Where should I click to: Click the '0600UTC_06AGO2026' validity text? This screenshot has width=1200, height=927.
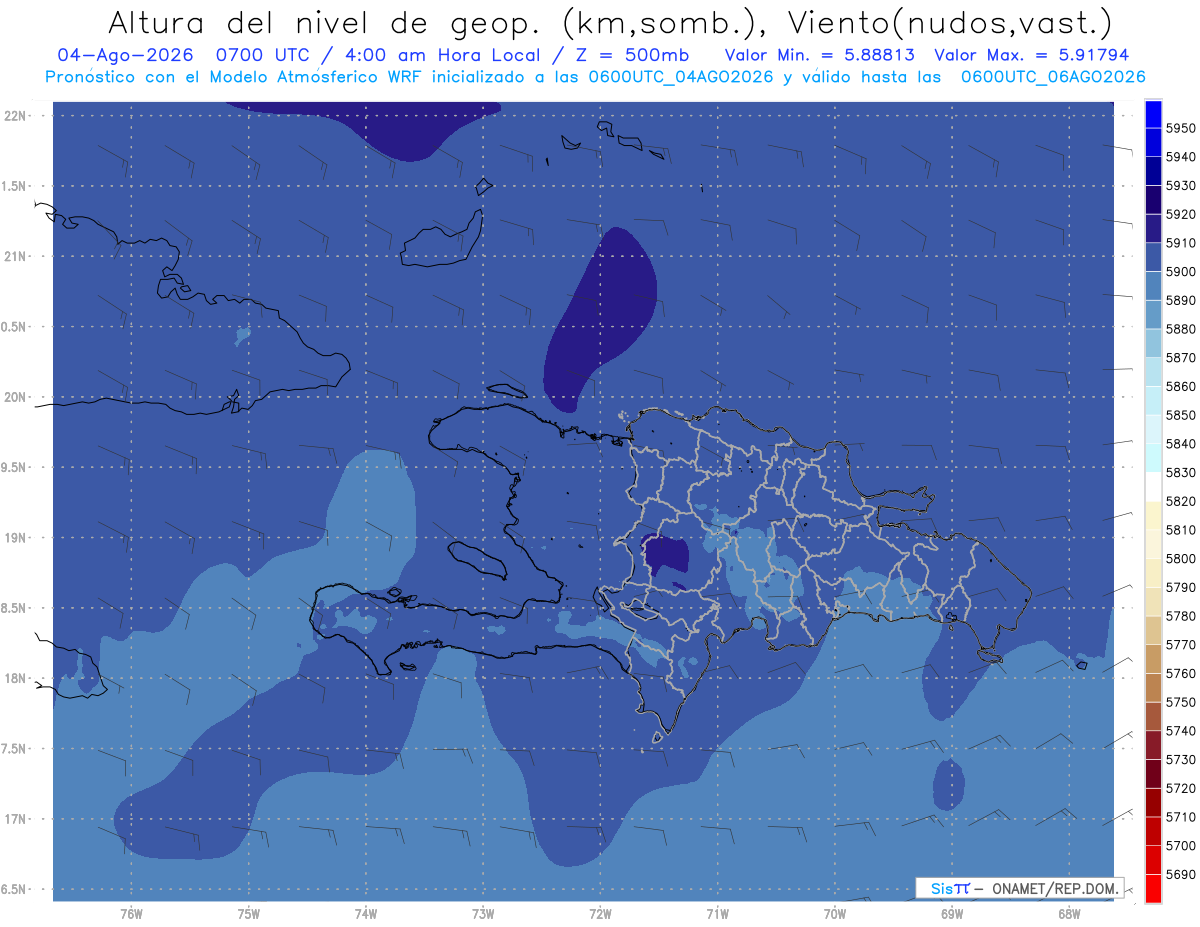click(x=1053, y=77)
